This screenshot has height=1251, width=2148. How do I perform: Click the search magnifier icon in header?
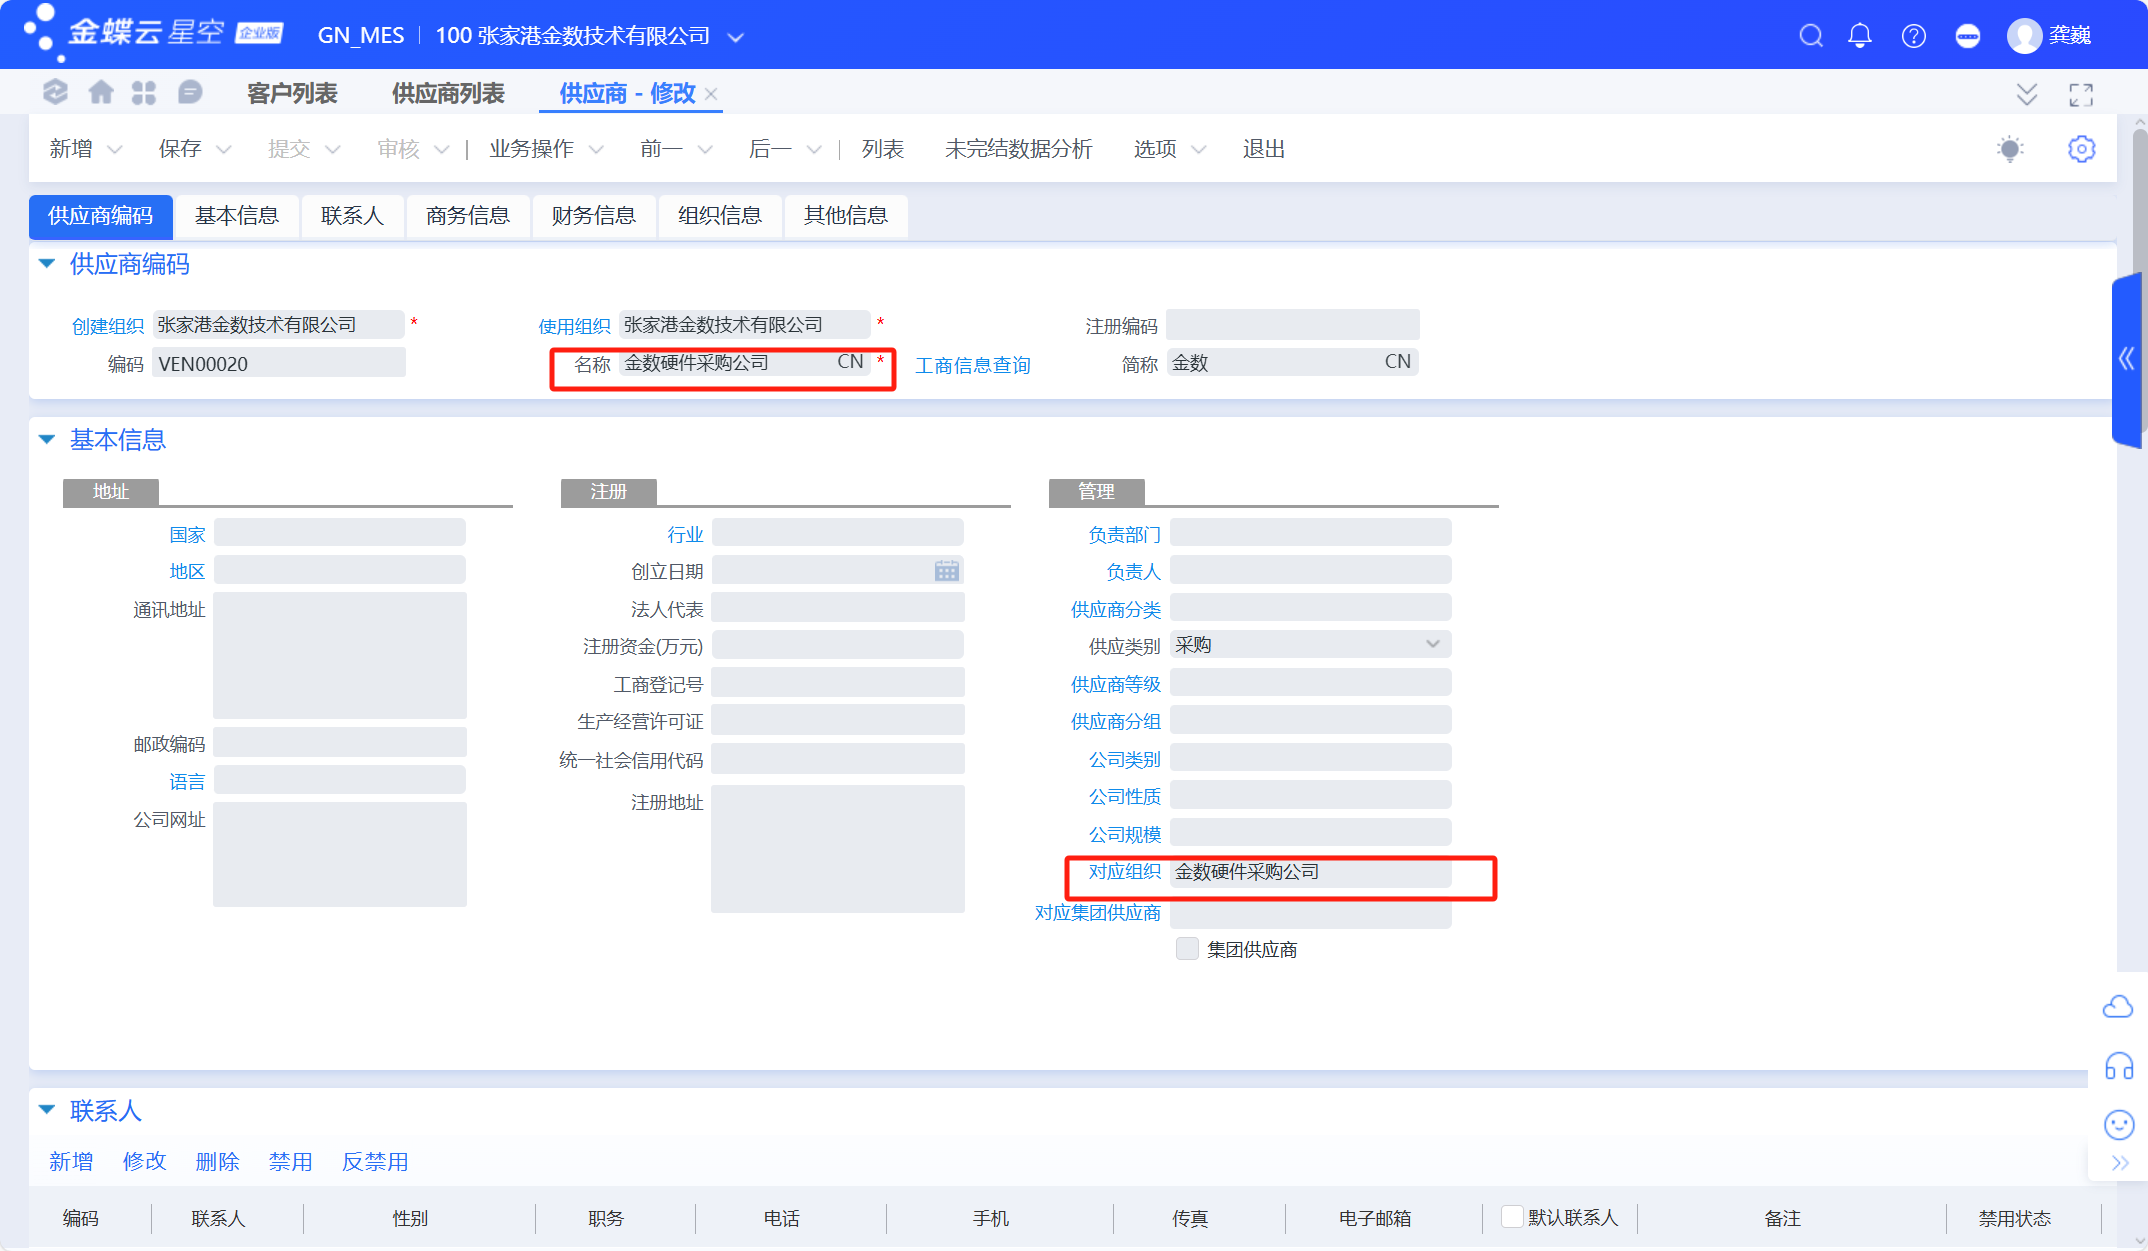[x=1810, y=36]
